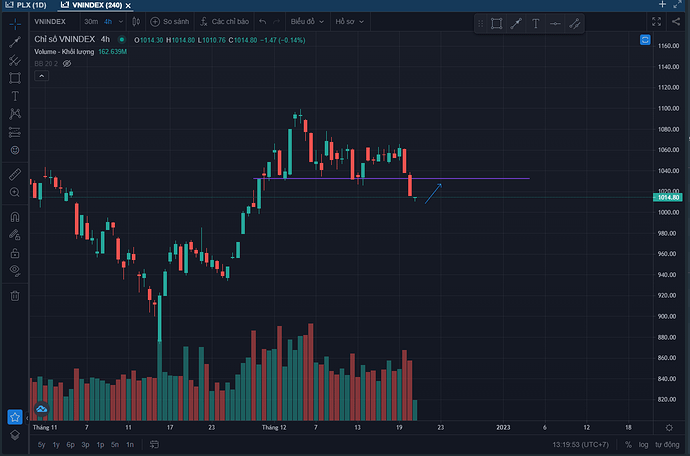Screen dimensions: 690x456
Task: Toggle percent scale mode
Action: click(x=628, y=445)
